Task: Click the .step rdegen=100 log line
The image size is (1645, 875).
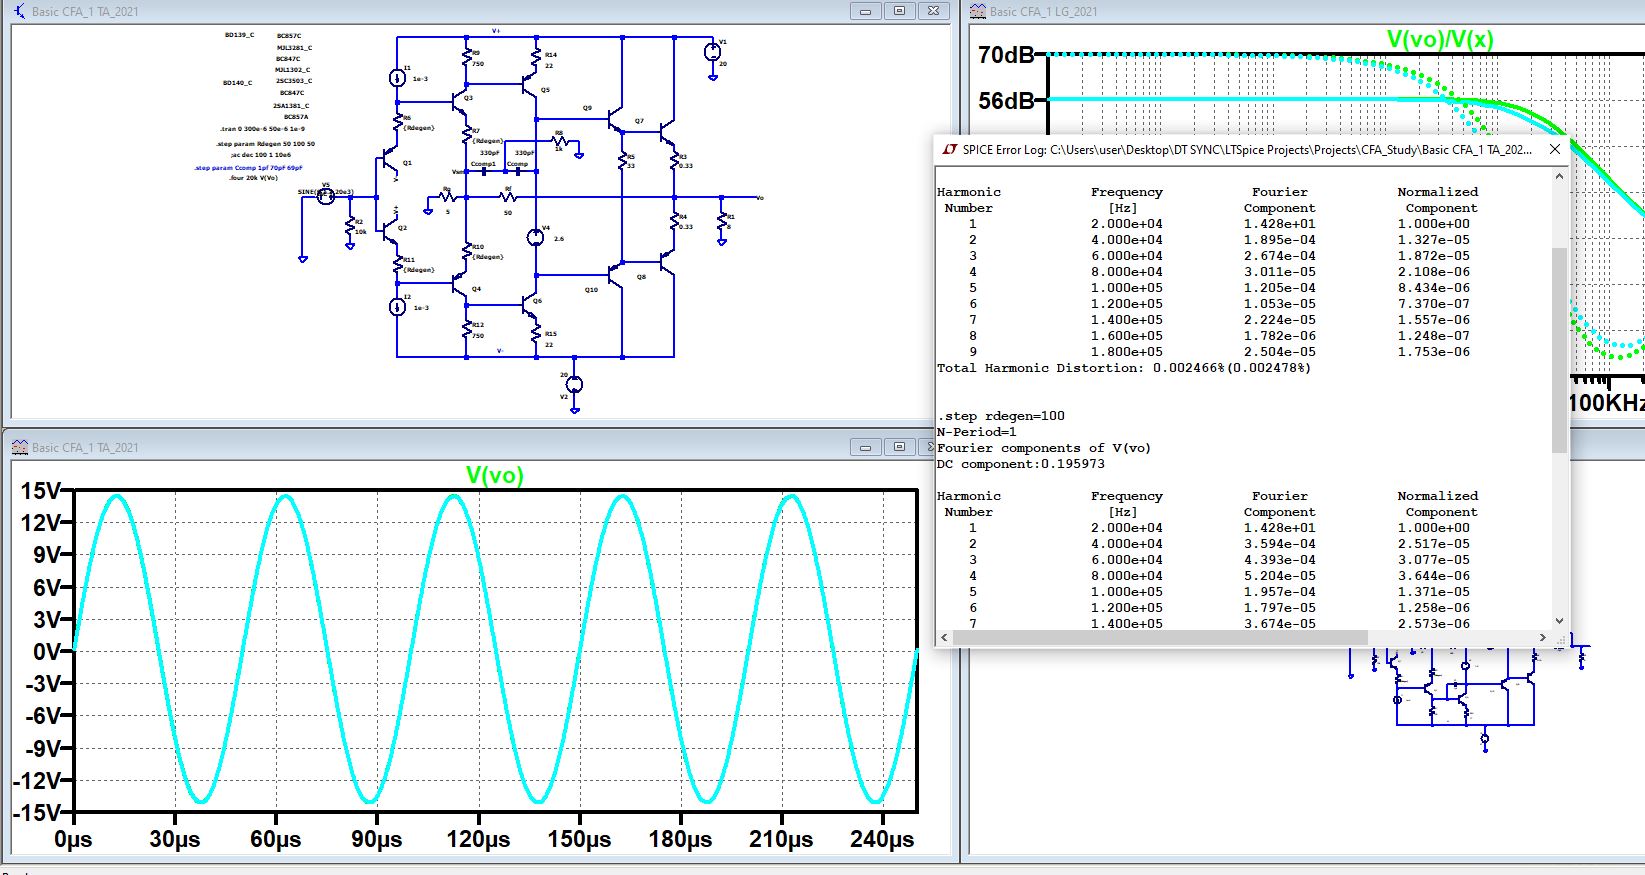Action: 1001,416
